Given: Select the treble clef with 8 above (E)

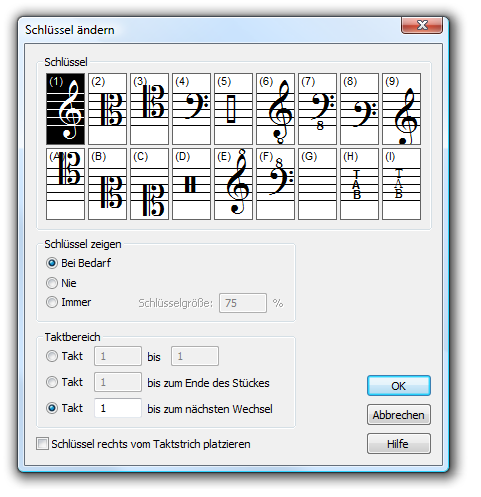Looking at the screenshot, I should click(x=233, y=184).
